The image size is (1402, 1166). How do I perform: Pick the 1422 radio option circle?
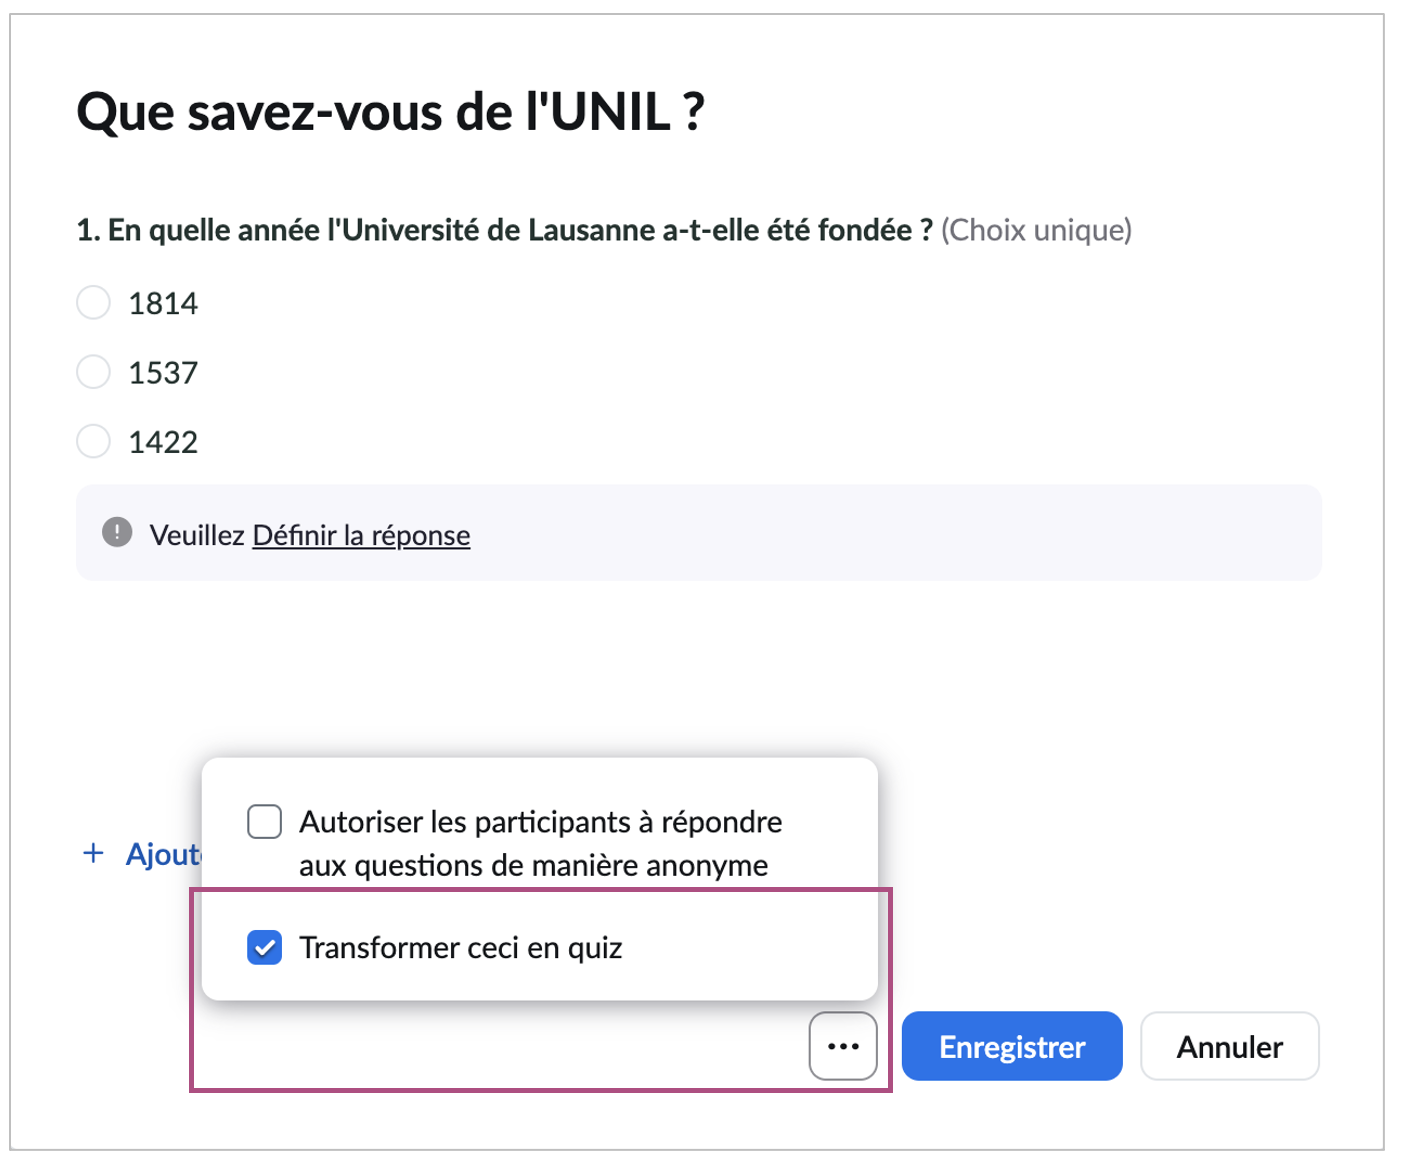[93, 441]
